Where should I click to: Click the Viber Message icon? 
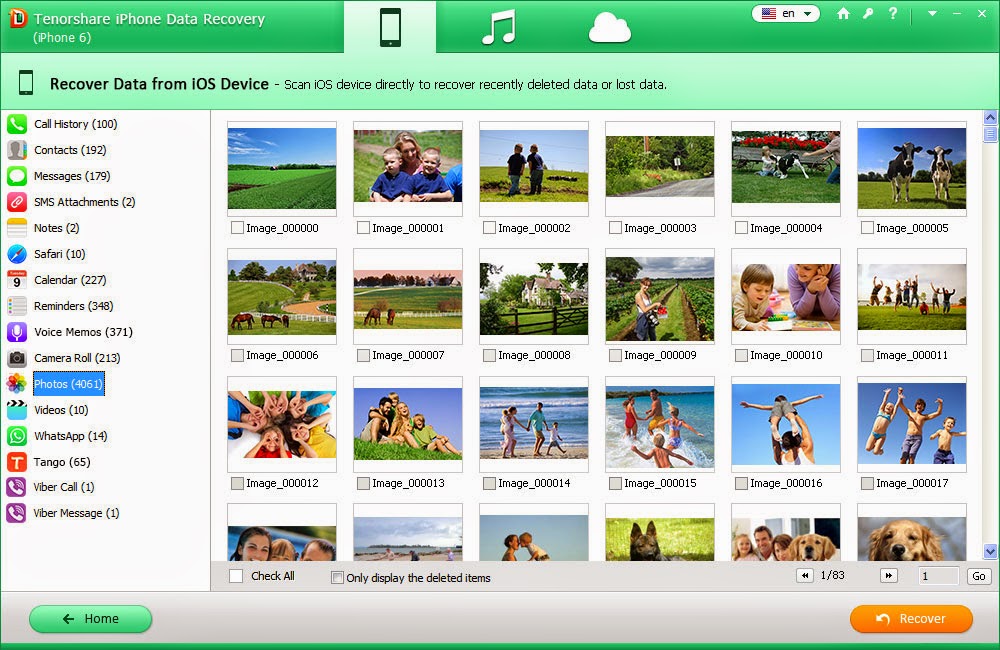17,513
